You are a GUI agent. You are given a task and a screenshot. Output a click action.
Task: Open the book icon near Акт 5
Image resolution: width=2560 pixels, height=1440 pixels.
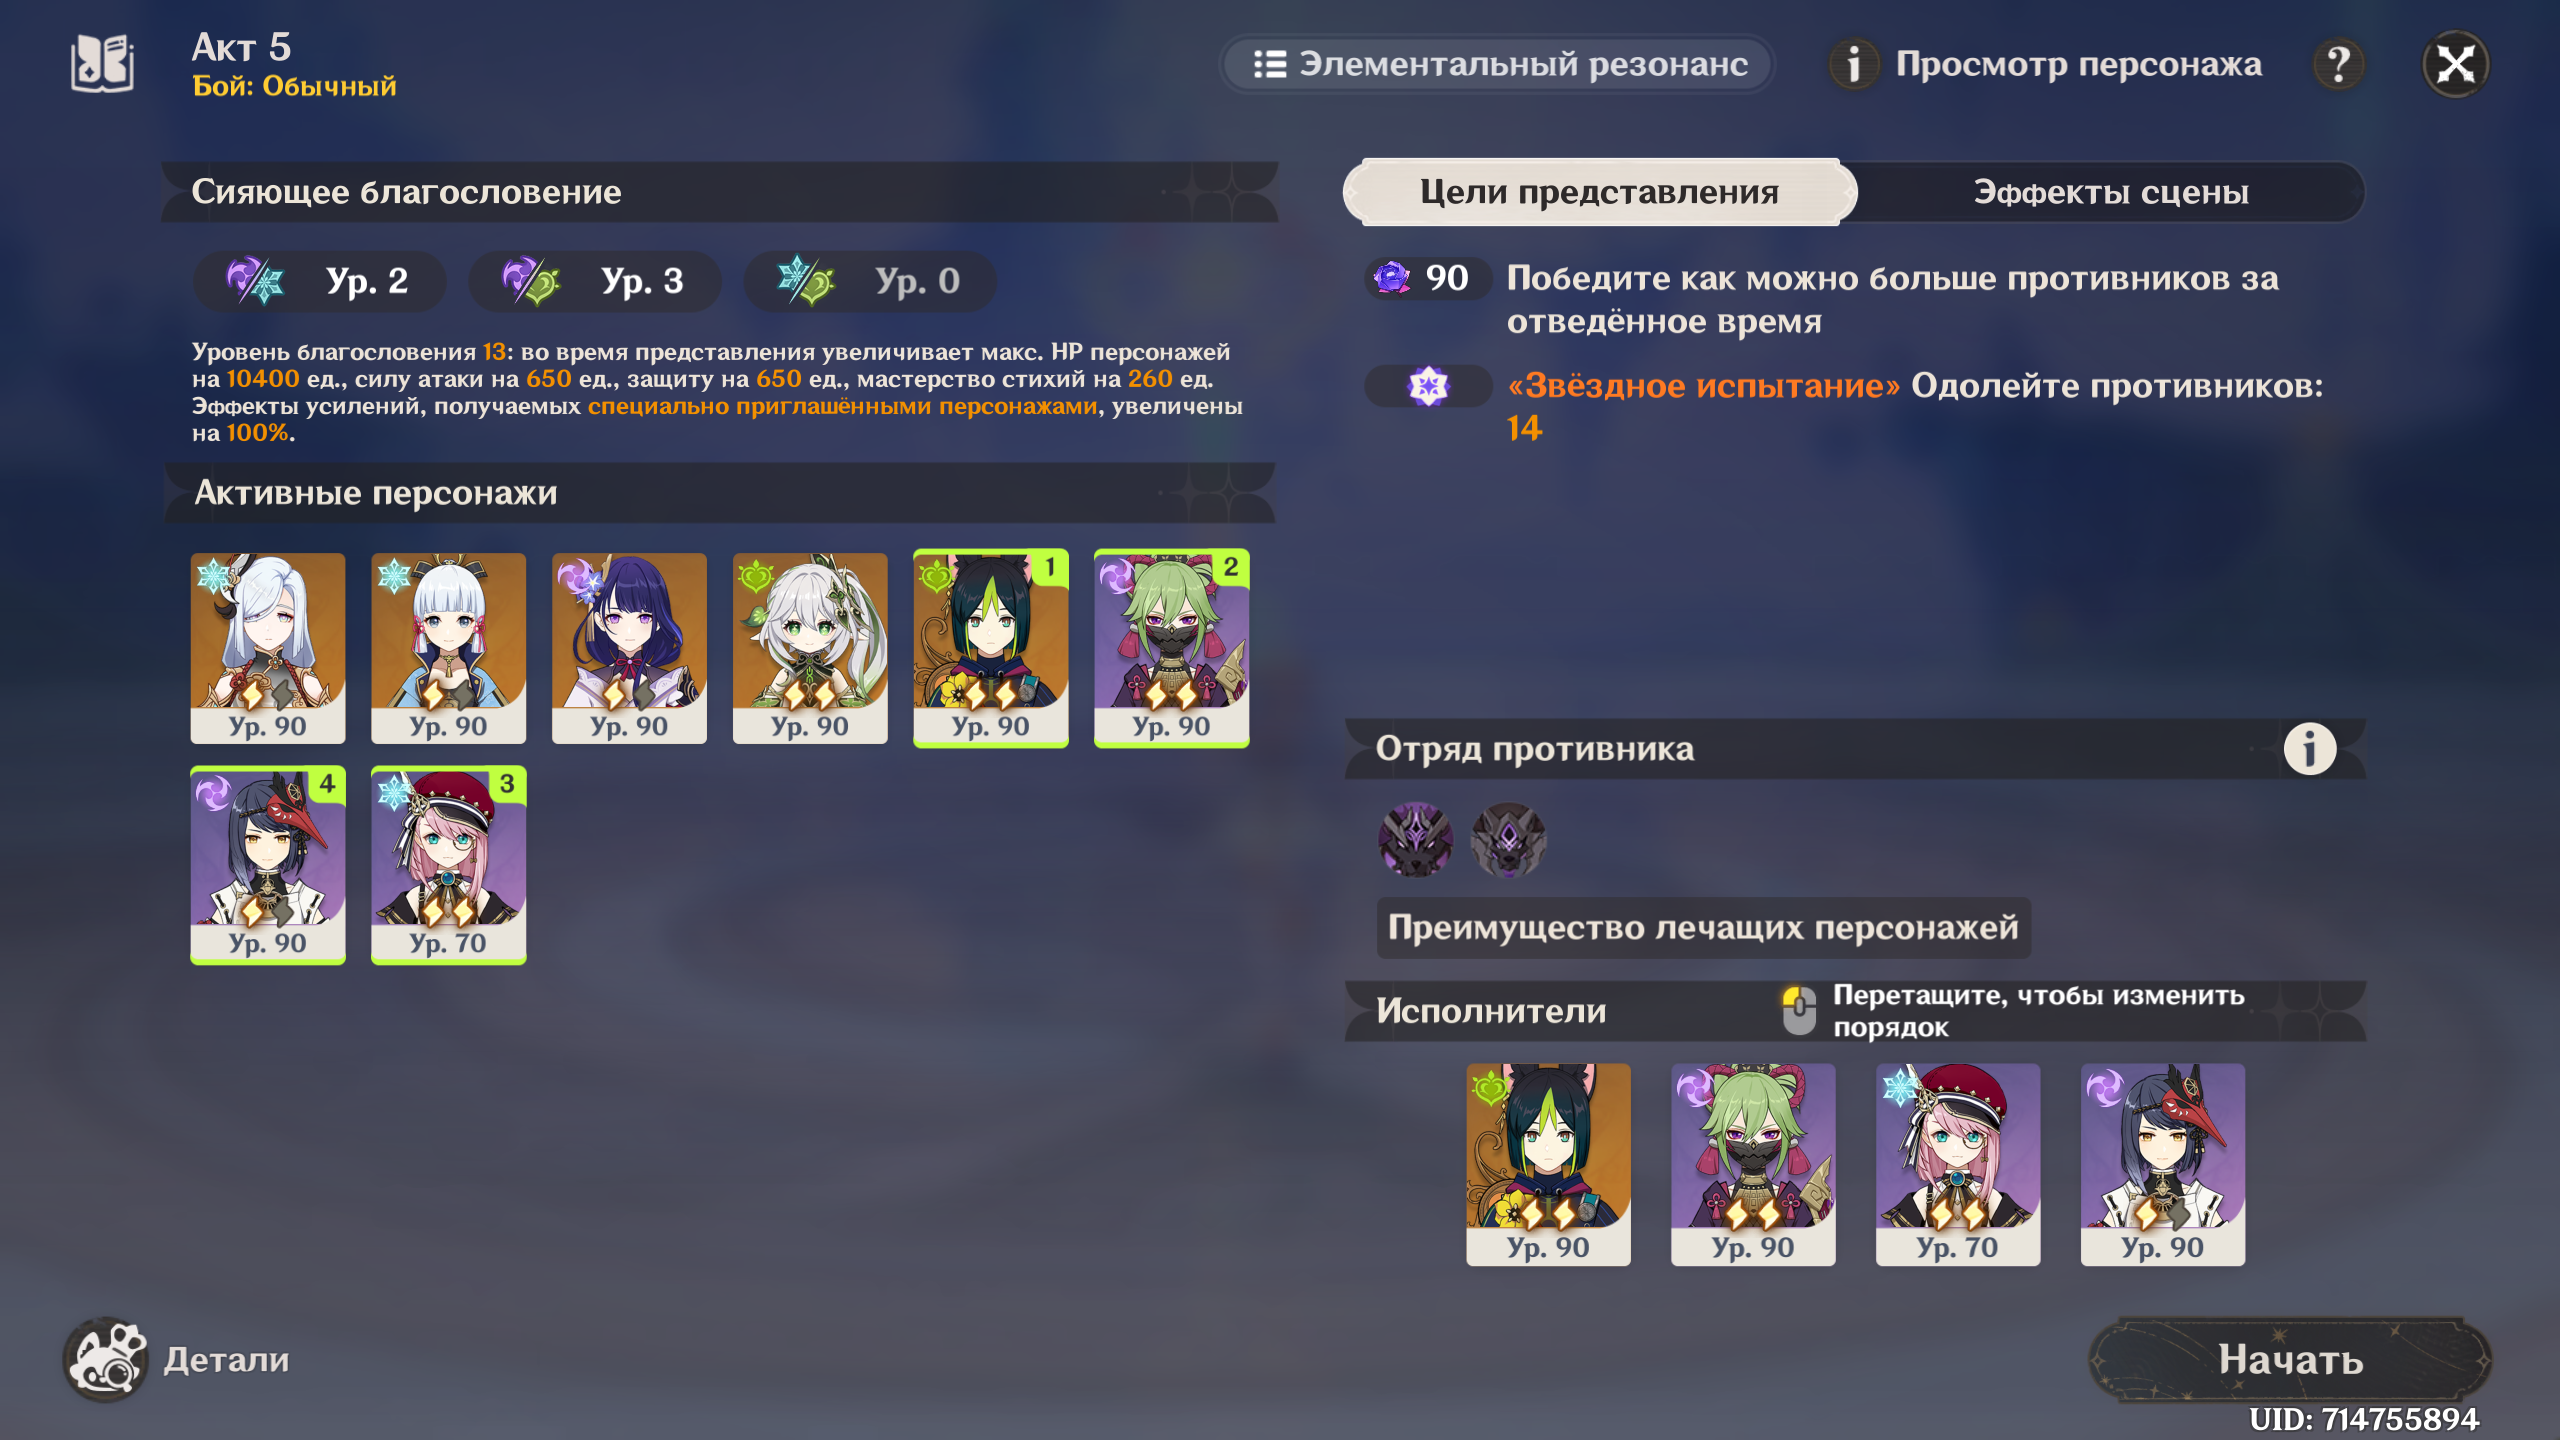click(102, 64)
